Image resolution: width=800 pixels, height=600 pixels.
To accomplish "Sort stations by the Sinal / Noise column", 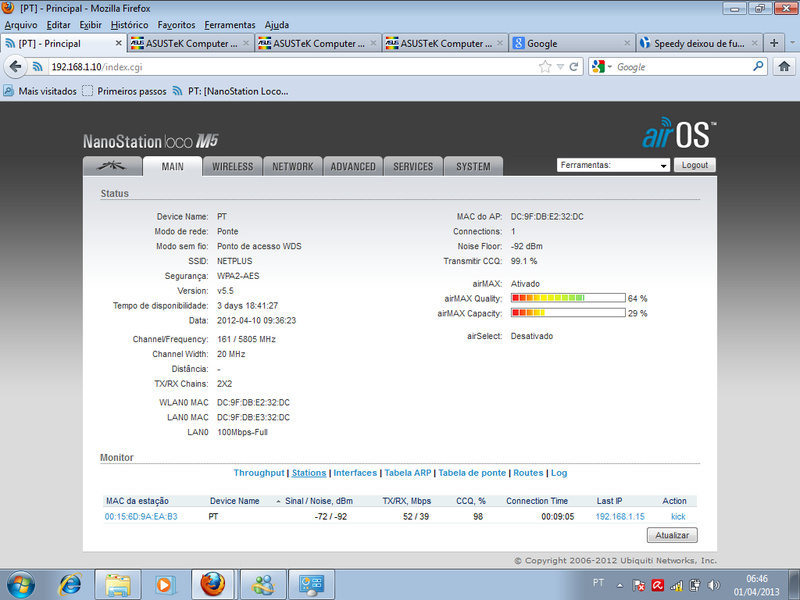I will 319,501.
